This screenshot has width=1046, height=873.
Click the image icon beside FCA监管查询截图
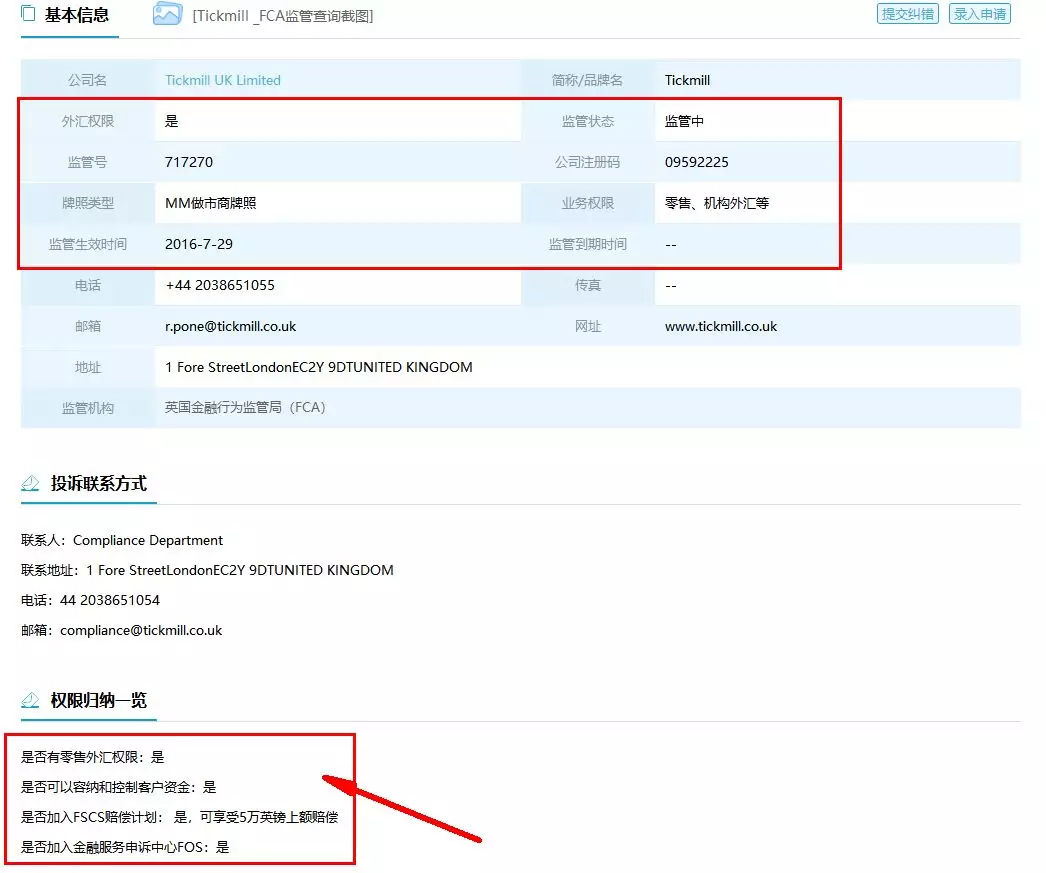coord(167,14)
